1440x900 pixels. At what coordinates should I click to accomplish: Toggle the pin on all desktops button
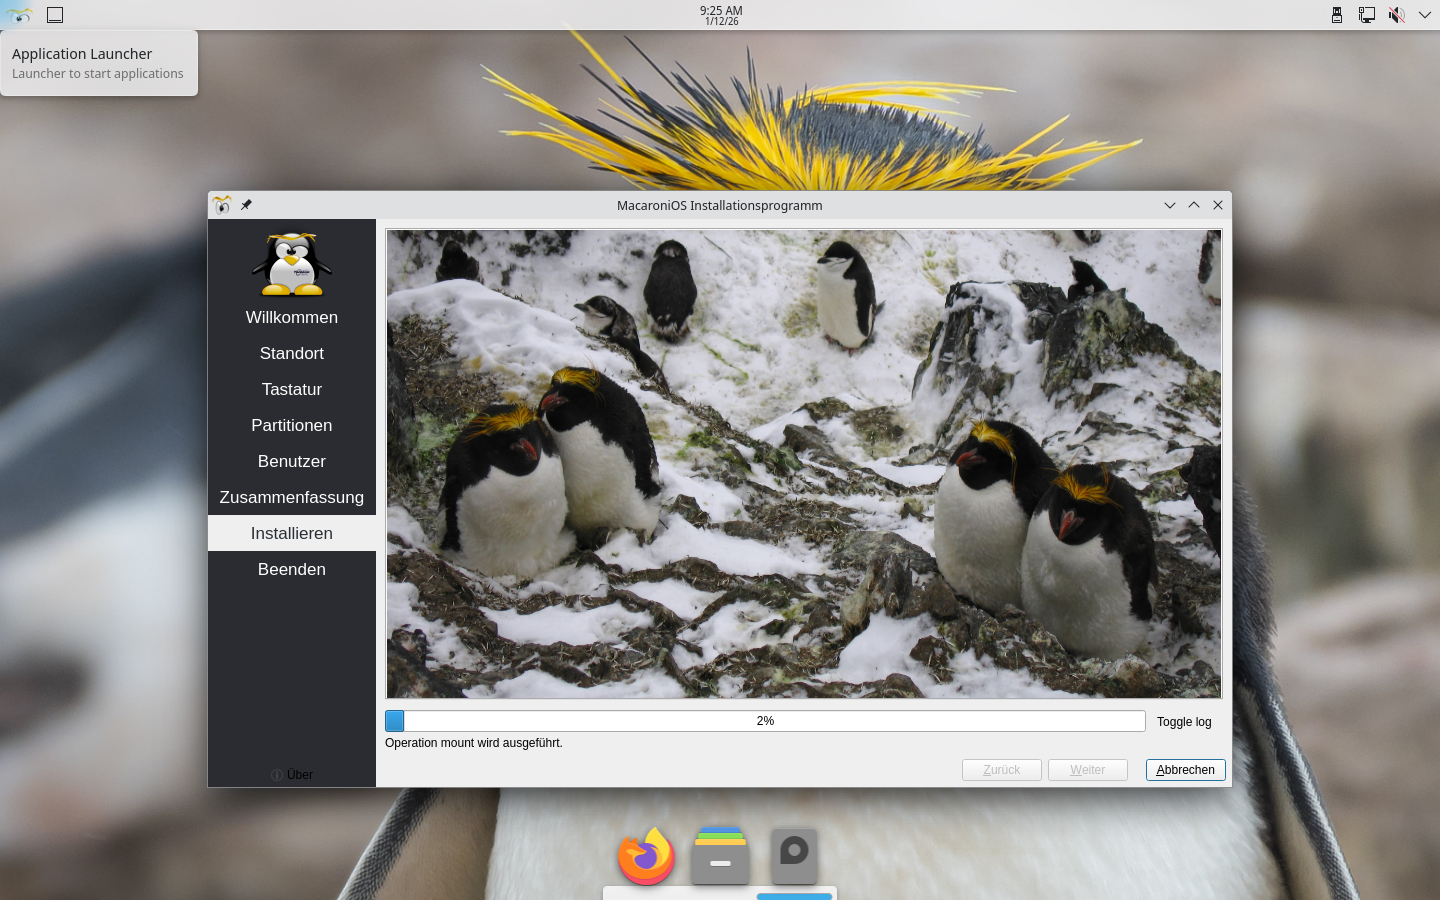point(246,205)
